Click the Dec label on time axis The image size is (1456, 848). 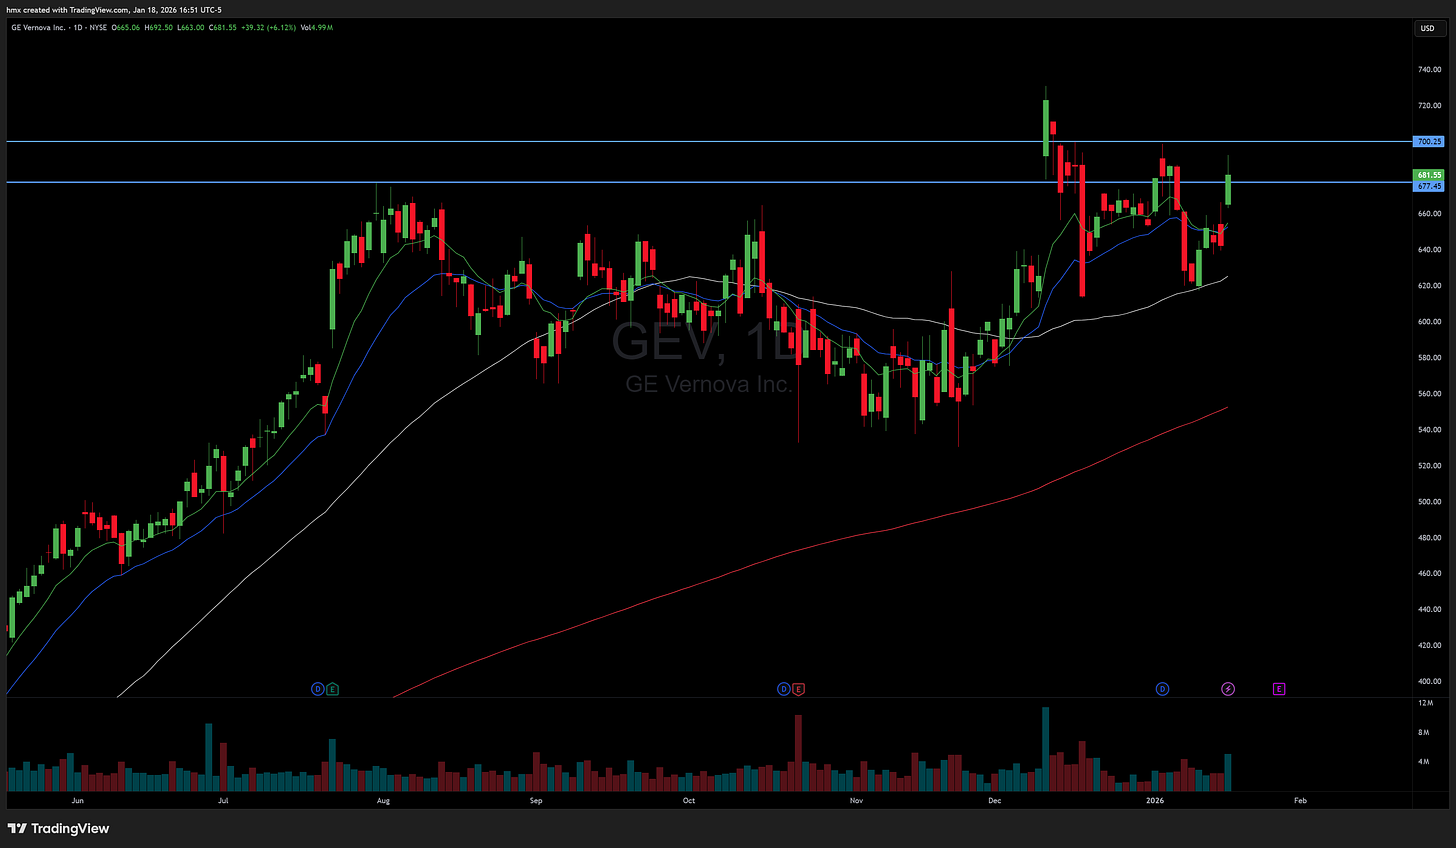994,801
